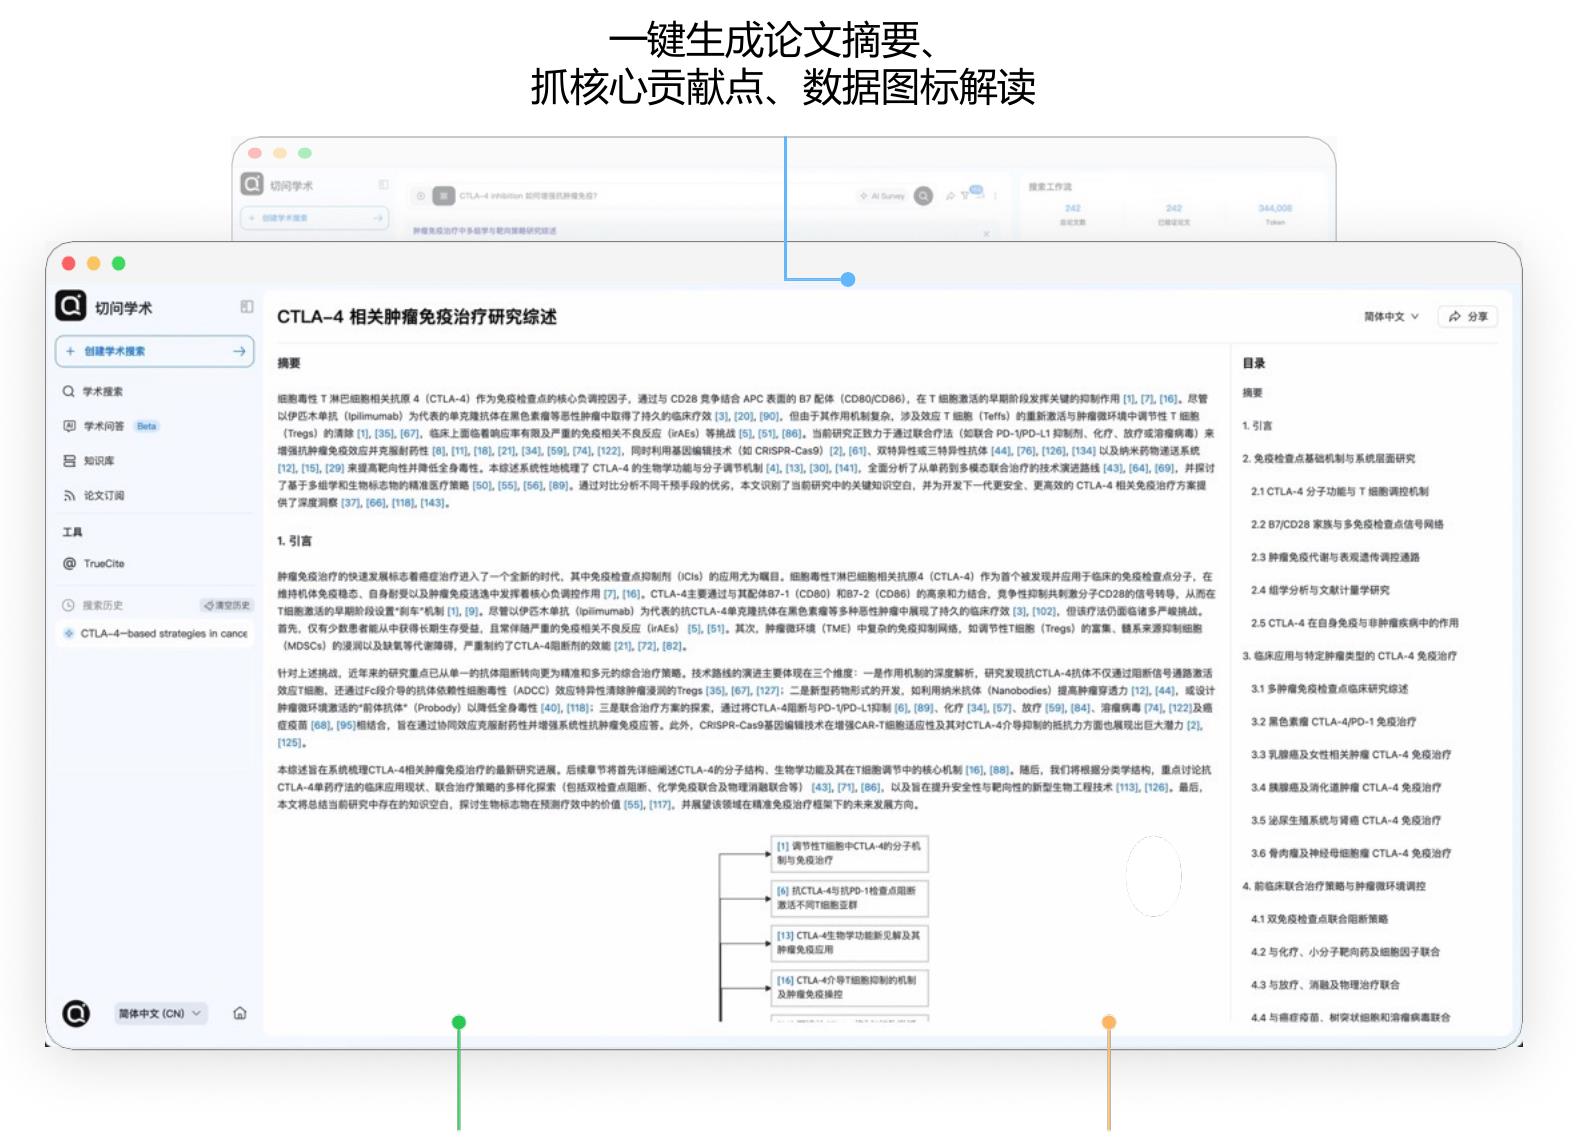Click the 分享 share button
This screenshot has height=1137, width=1595.
click(x=1468, y=317)
